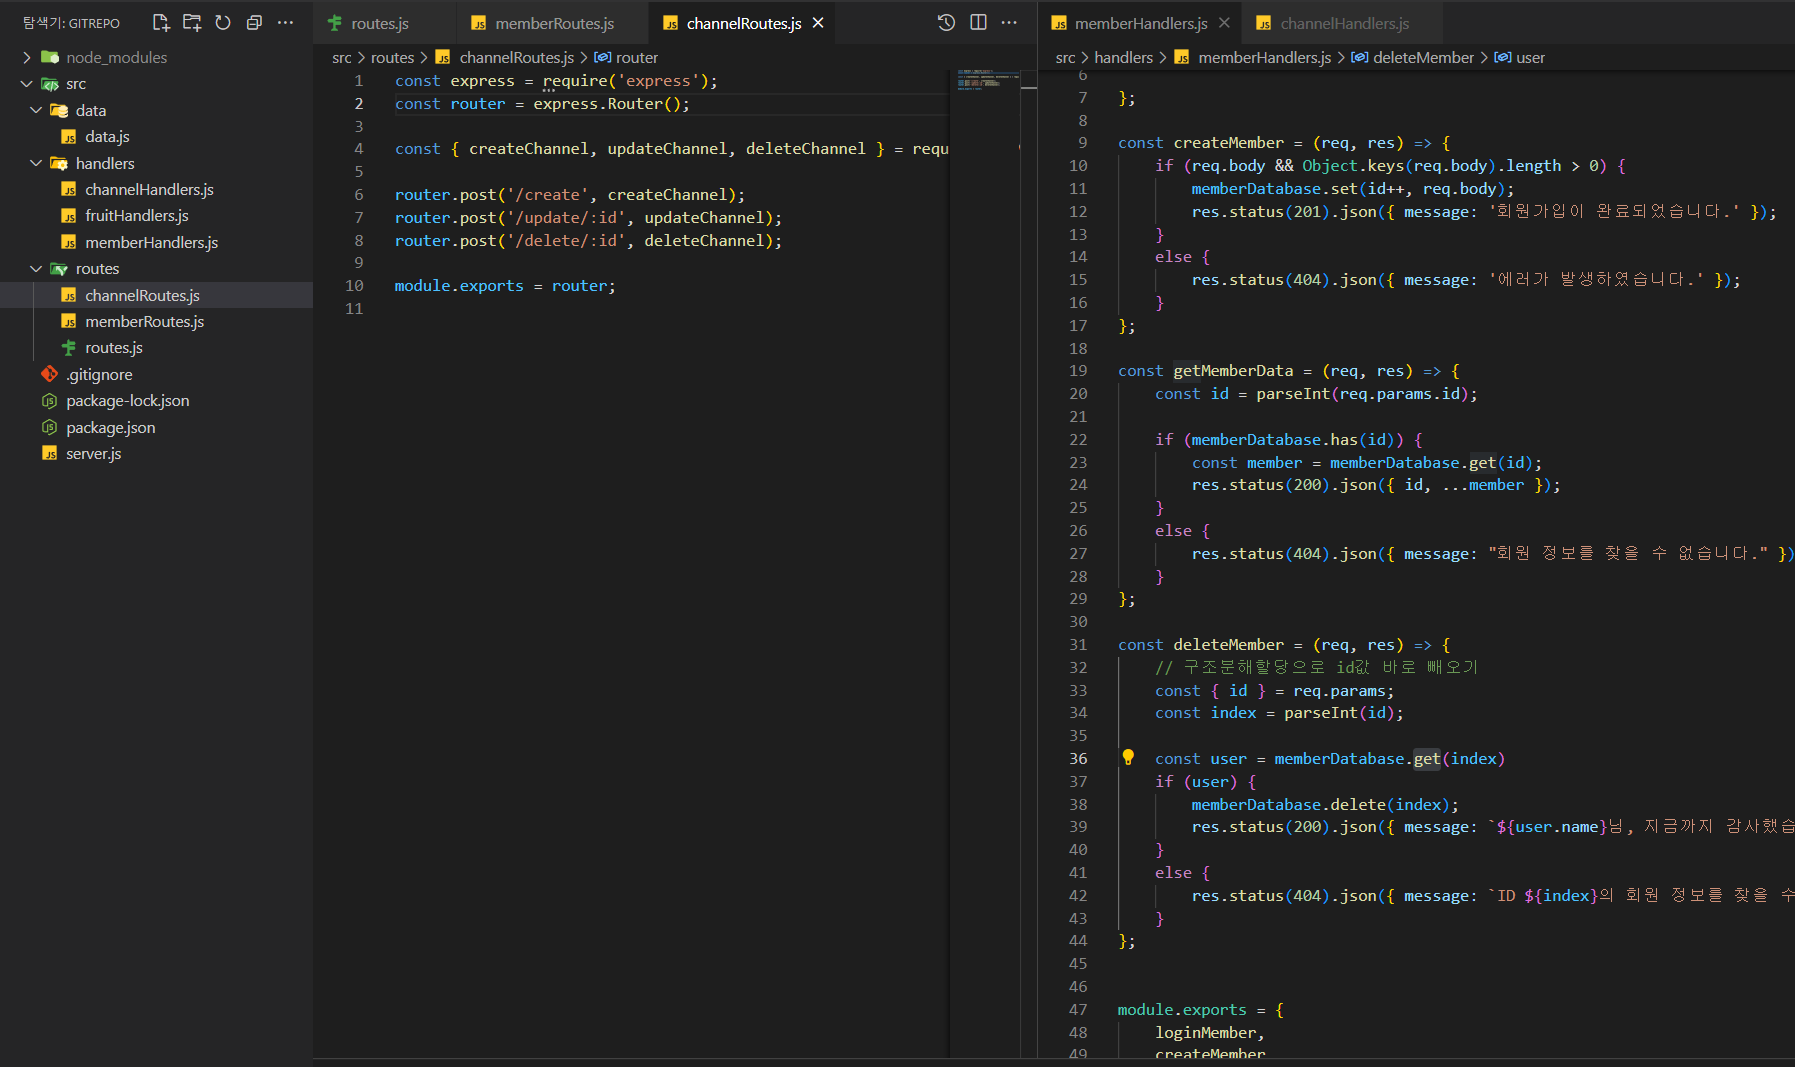Click routes breadcrumb in left editor
The width and height of the screenshot is (1795, 1067).
click(x=392, y=58)
